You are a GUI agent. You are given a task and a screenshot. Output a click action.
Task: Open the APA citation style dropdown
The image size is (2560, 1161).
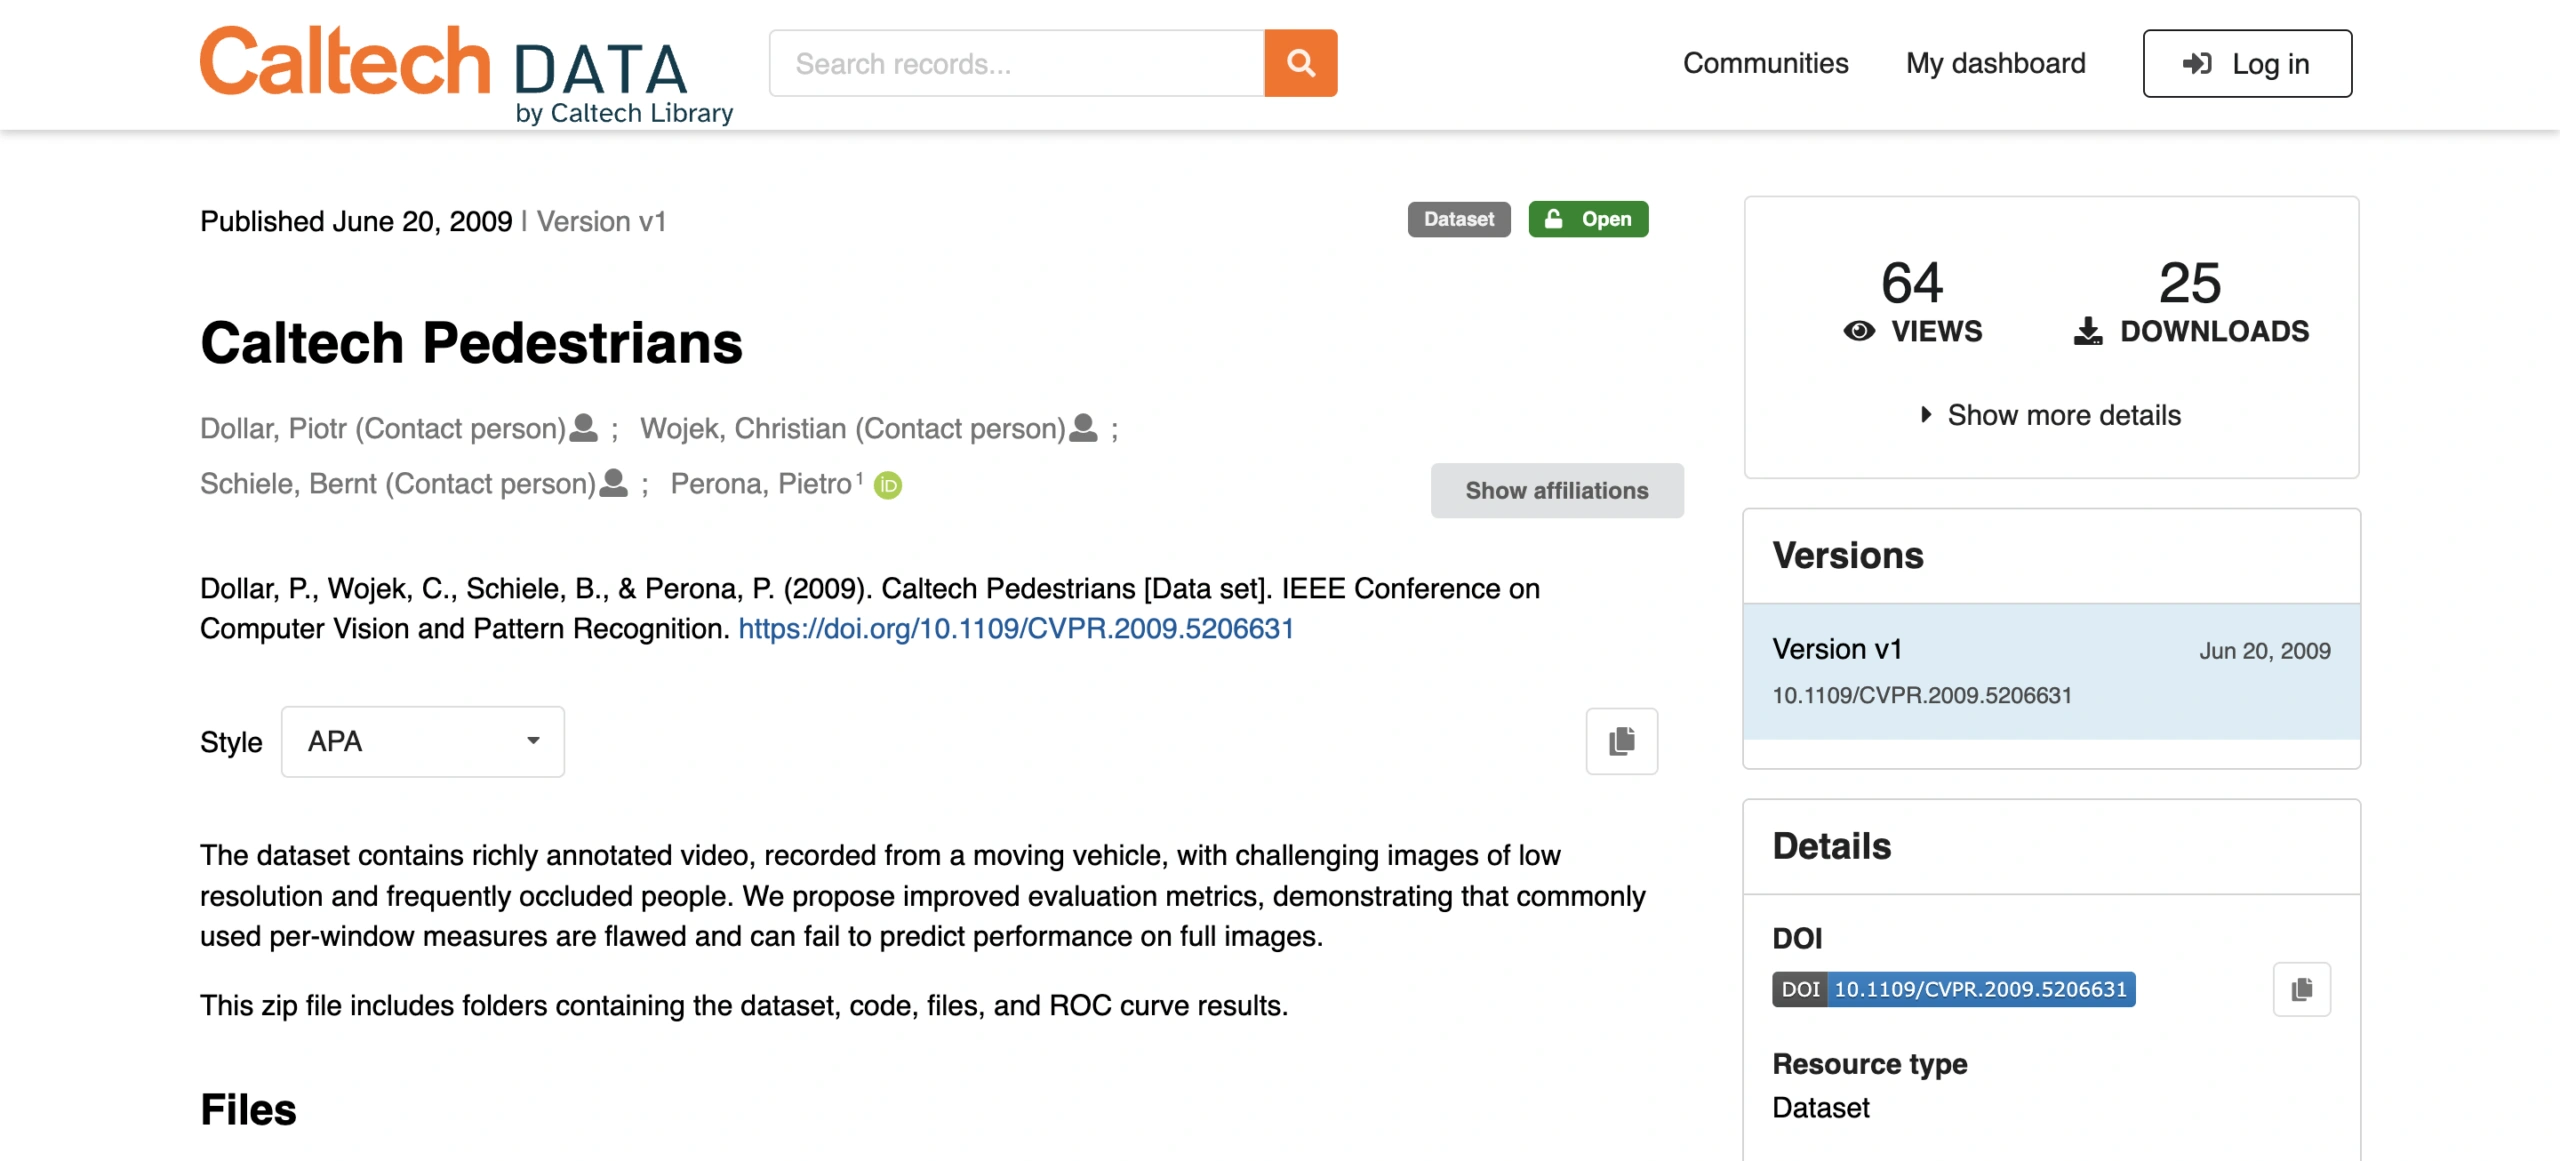[423, 741]
